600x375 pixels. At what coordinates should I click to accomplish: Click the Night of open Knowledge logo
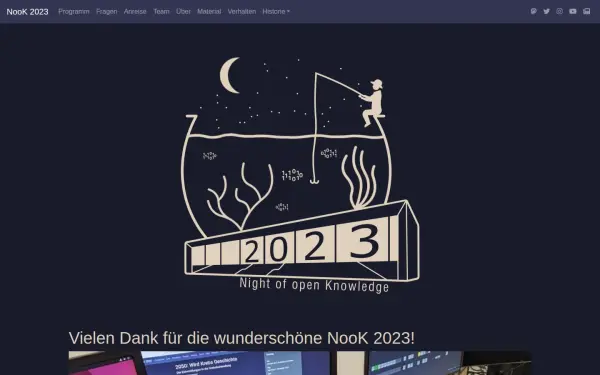[x=300, y=175]
